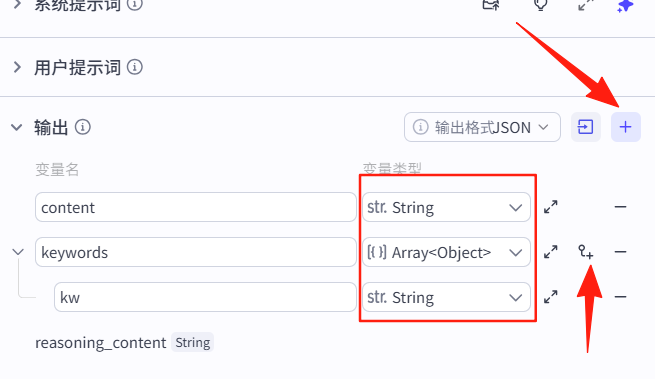The width and height of the screenshot is (655, 379).
Task: Collapse the keywords child variables
Action: pyautogui.click(x=18, y=252)
